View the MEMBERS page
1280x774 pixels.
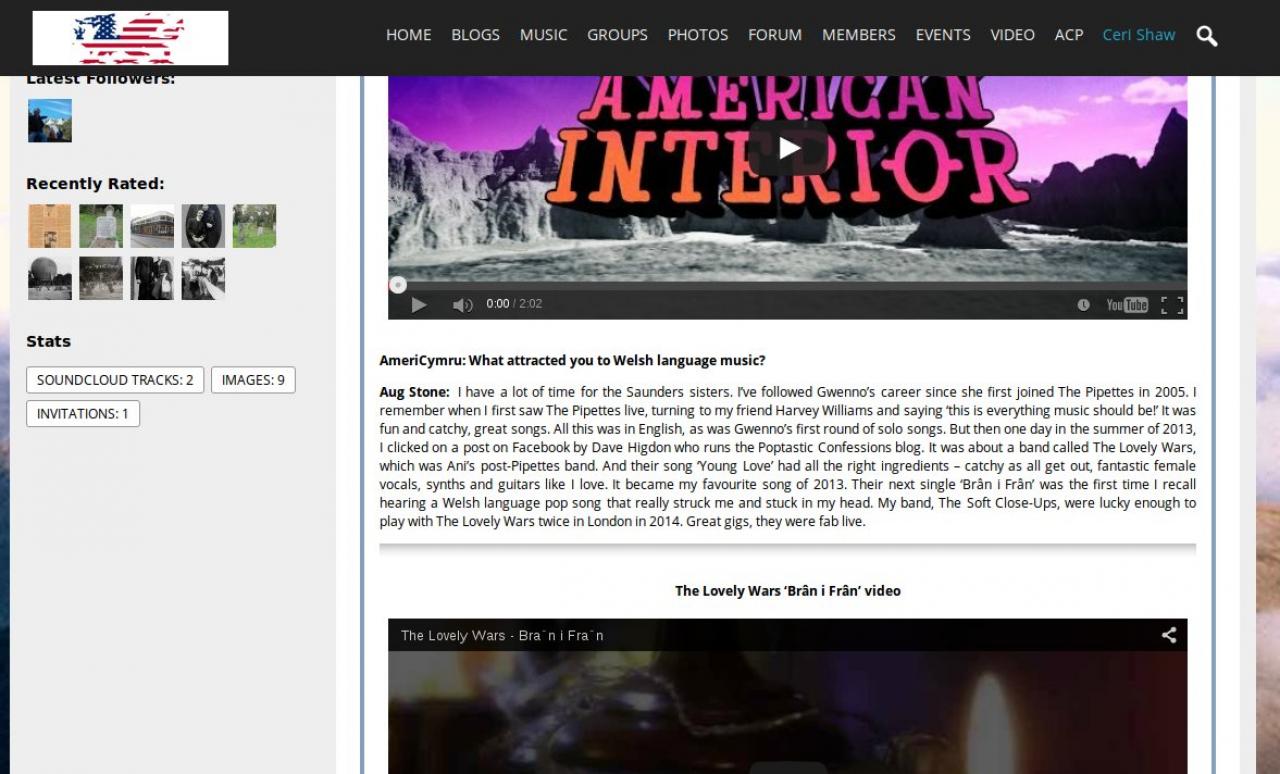point(859,35)
